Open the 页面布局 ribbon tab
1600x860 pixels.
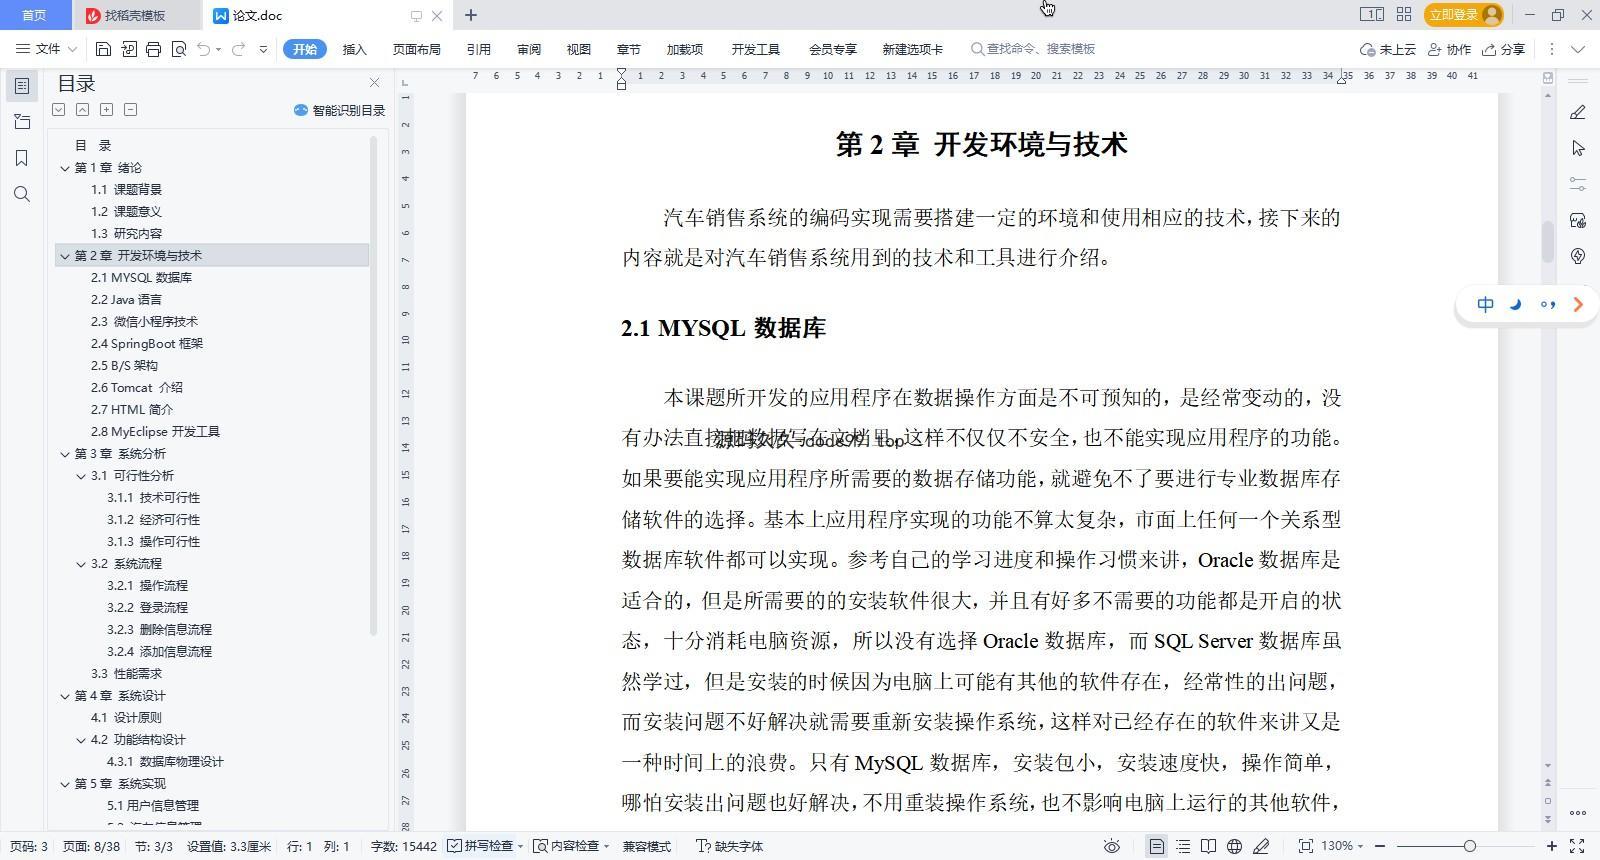pos(417,49)
